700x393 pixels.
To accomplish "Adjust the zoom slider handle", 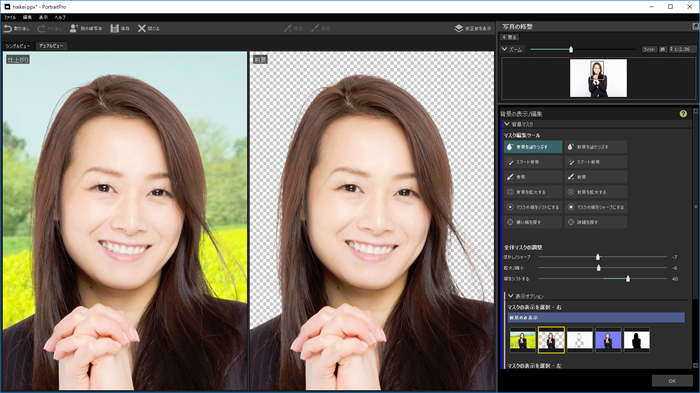I will (571, 49).
